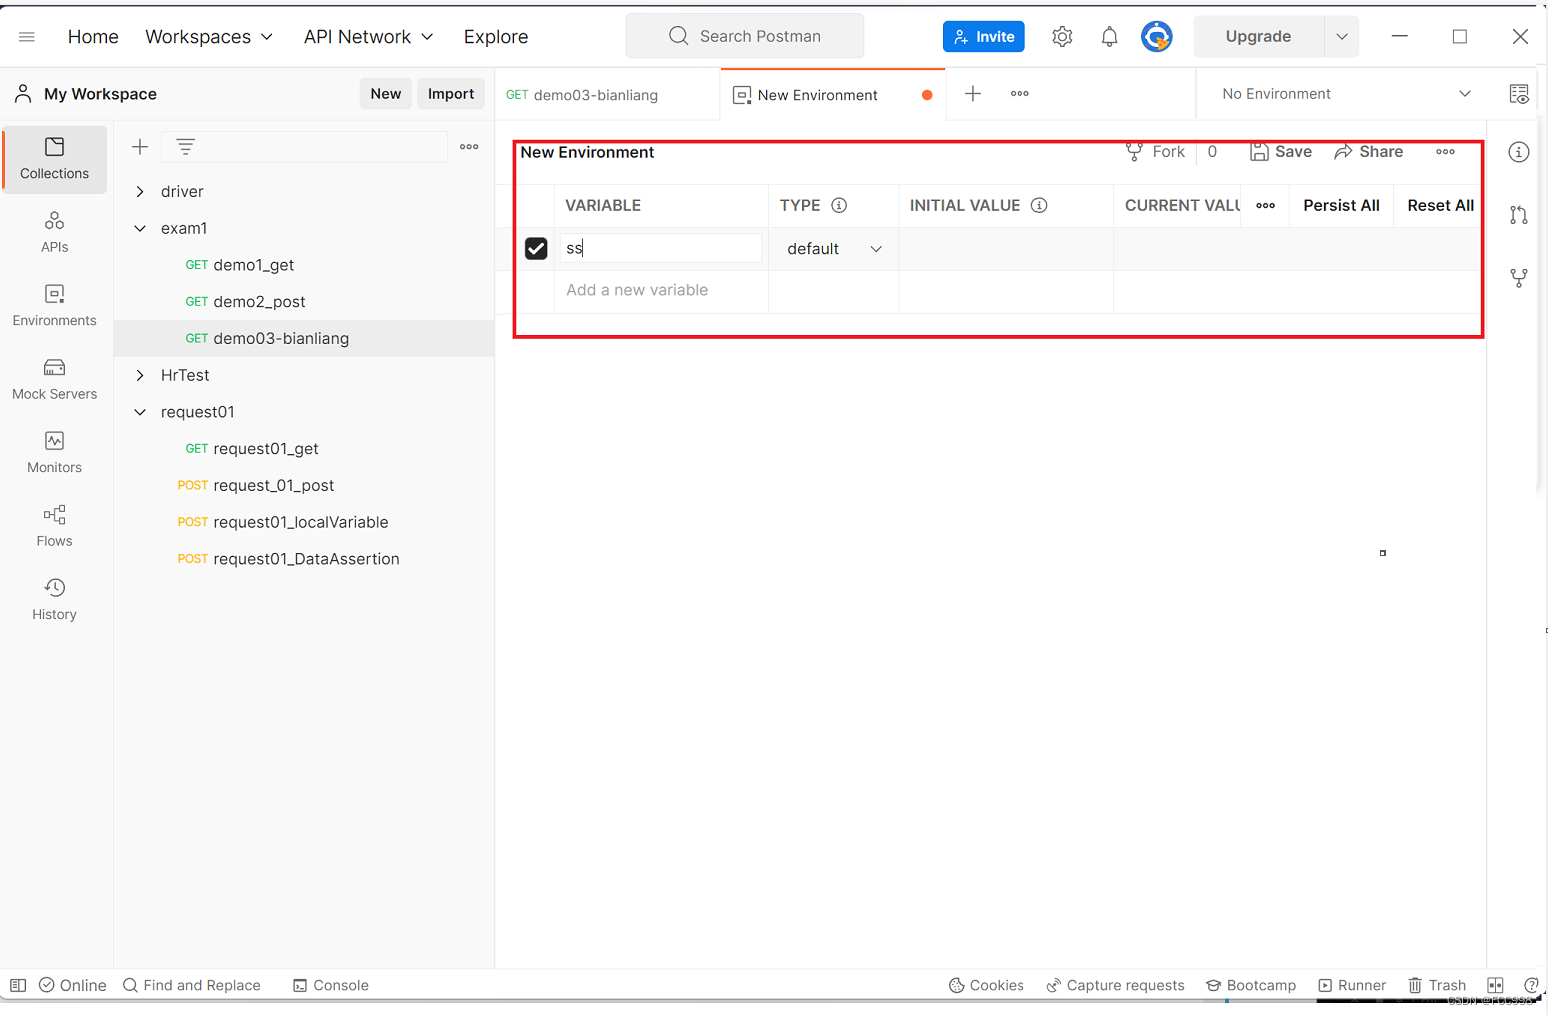Screen dimensions: 1548x1015
Task: Open the user avatar menu
Action: [1157, 37]
